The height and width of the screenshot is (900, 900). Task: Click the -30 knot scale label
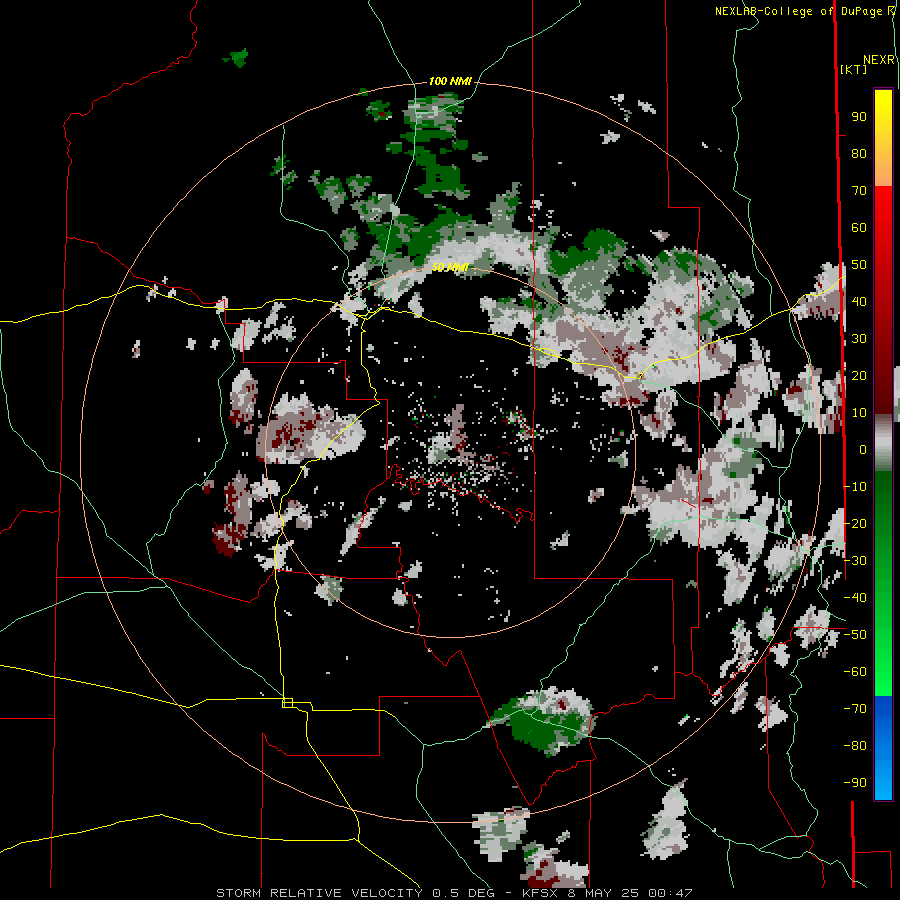point(855,561)
